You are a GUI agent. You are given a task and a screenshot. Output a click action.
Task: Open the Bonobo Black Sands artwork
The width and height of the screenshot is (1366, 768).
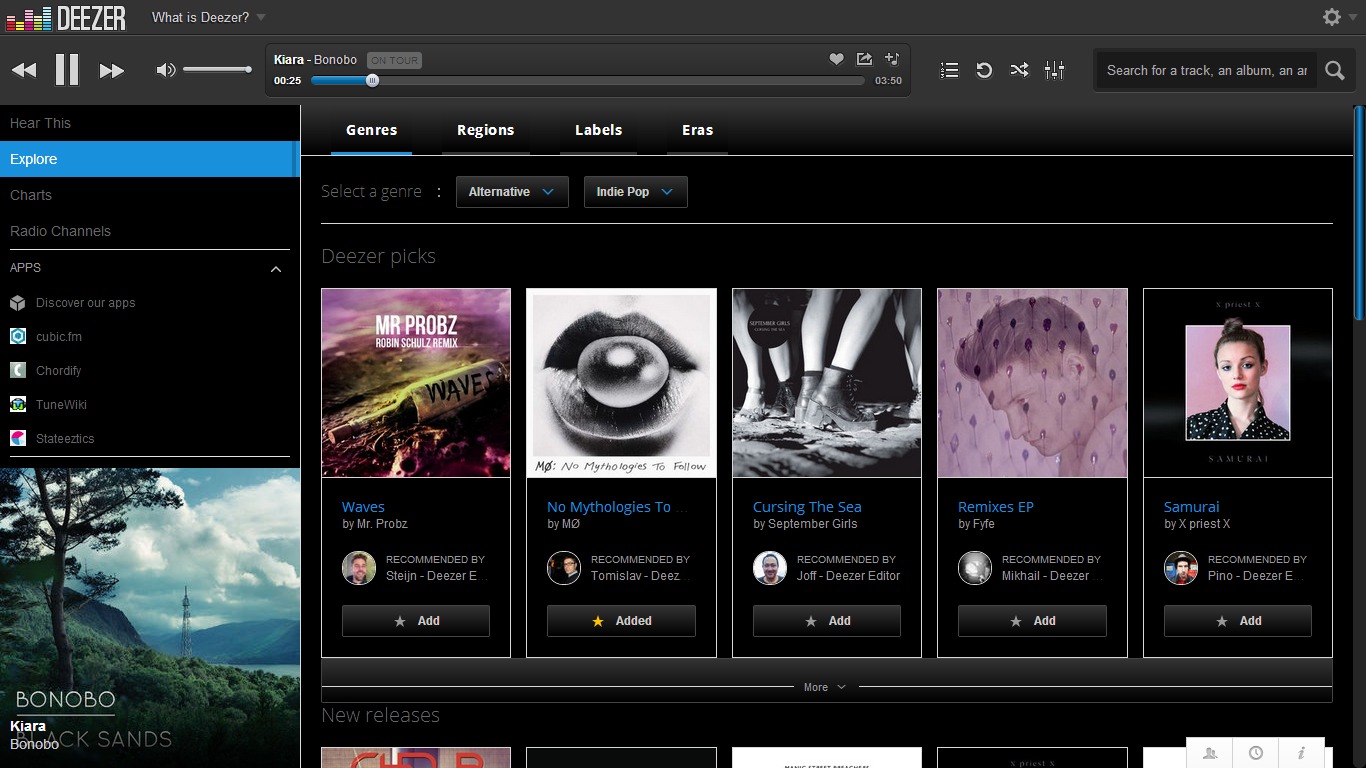click(x=150, y=618)
